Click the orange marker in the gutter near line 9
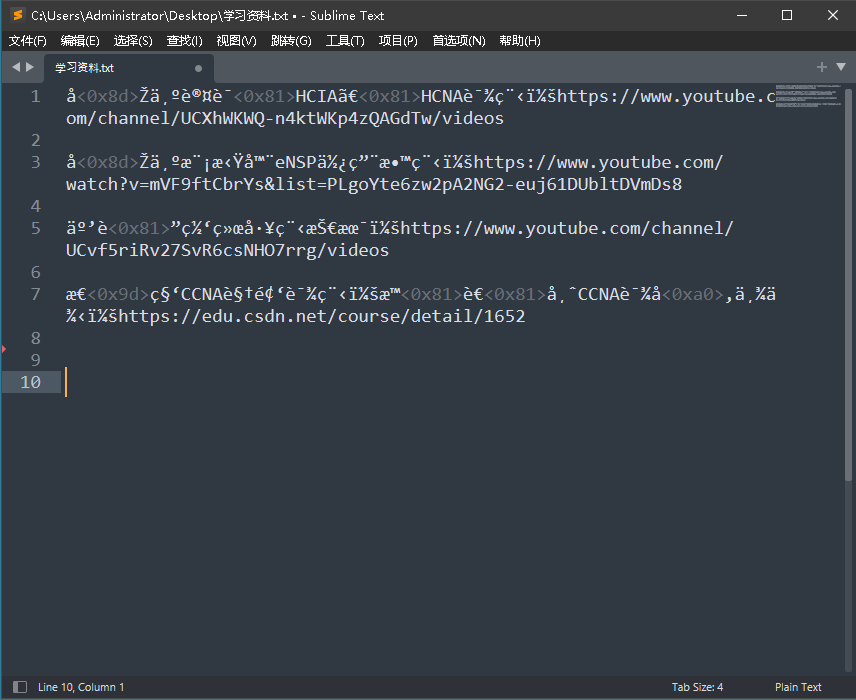Image resolution: width=856 pixels, height=700 pixels. (x=4, y=350)
